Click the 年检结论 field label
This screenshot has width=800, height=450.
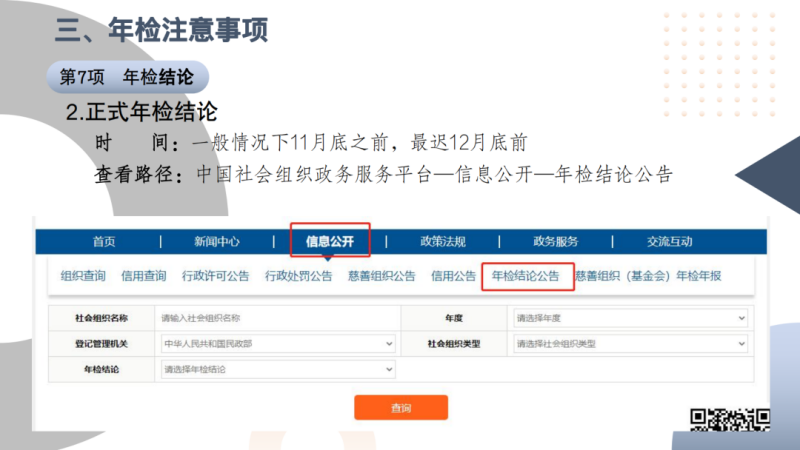(x=102, y=369)
